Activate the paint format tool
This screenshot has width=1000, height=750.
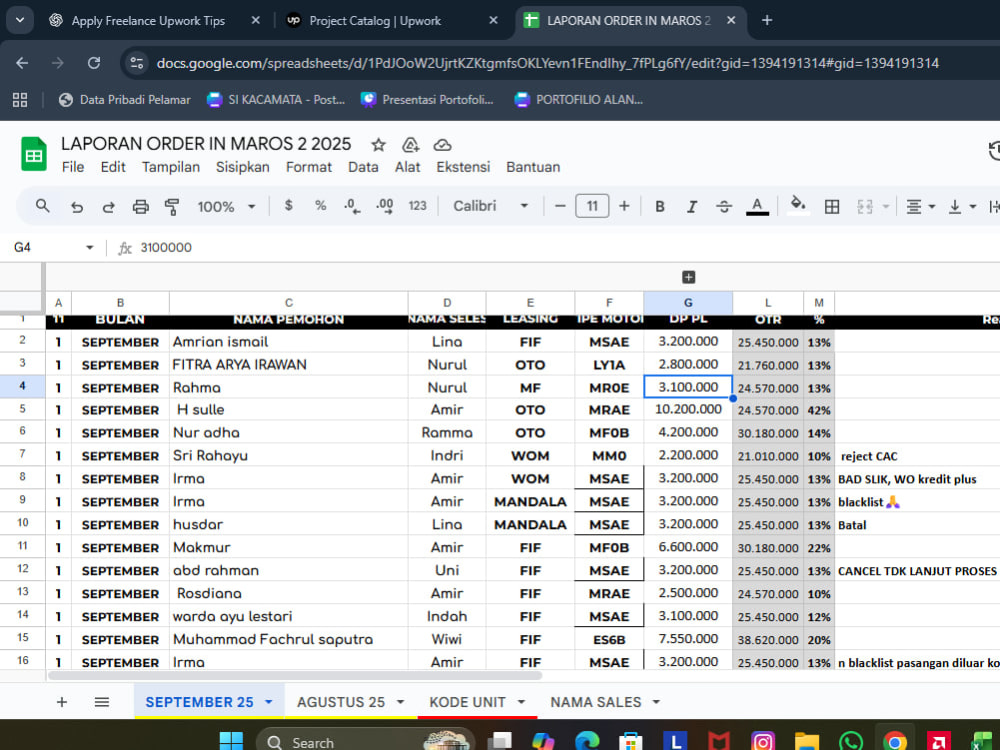click(172, 207)
